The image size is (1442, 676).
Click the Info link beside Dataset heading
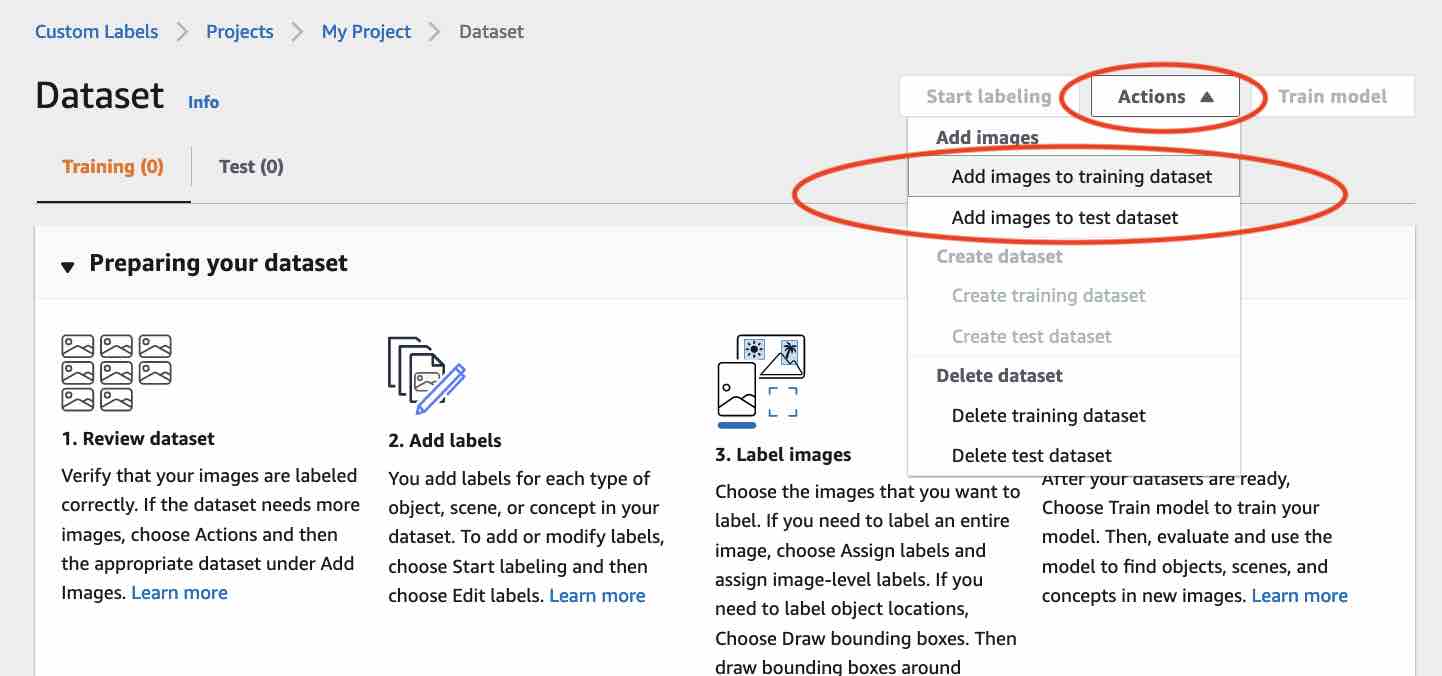click(203, 102)
